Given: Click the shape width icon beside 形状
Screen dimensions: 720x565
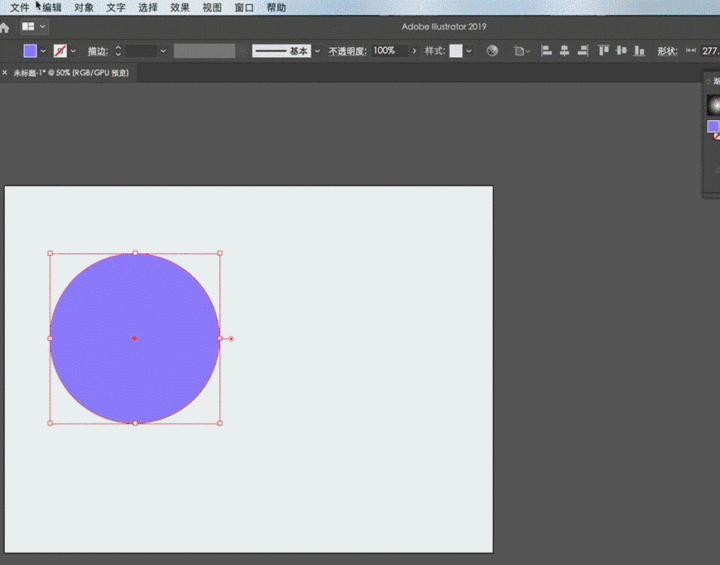Looking at the screenshot, I should [691, 51].
